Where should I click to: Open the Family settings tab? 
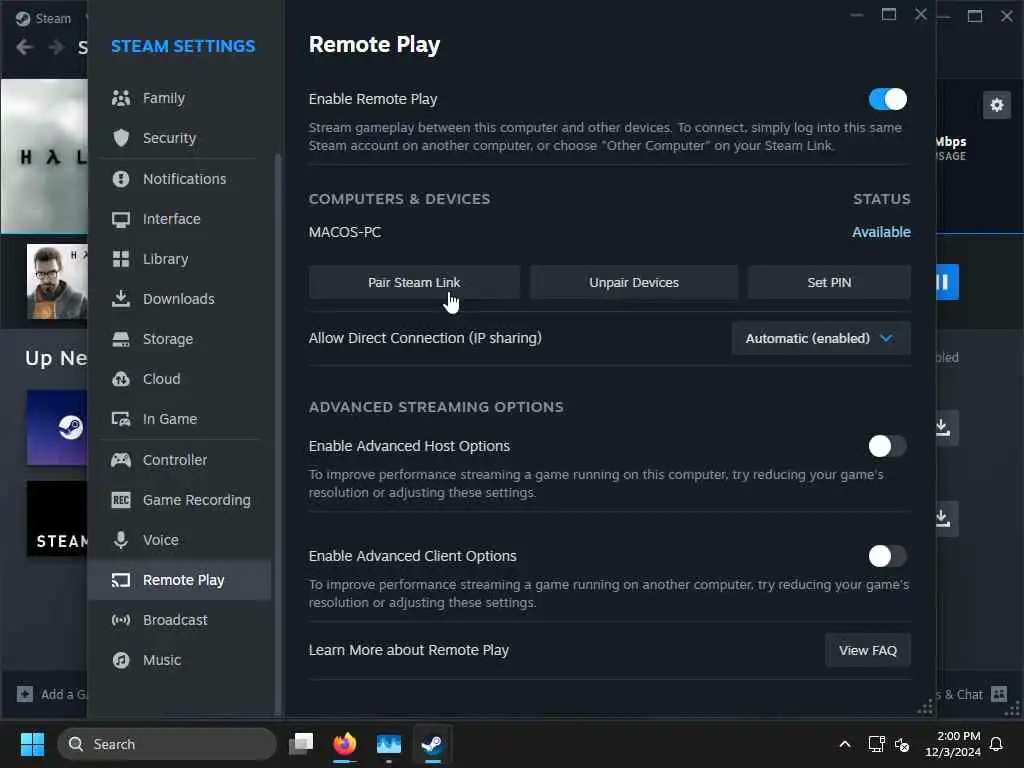(180, 98)
